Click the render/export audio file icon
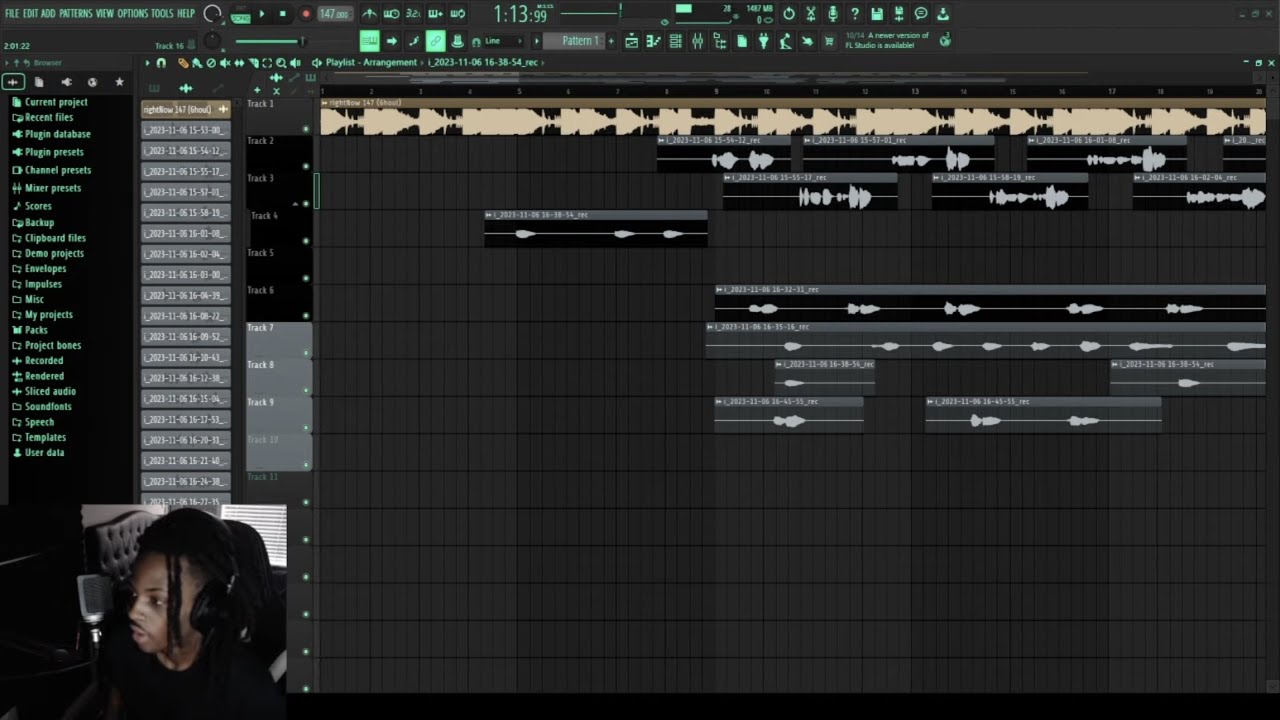1280x720 pixels. coord(899,14)
